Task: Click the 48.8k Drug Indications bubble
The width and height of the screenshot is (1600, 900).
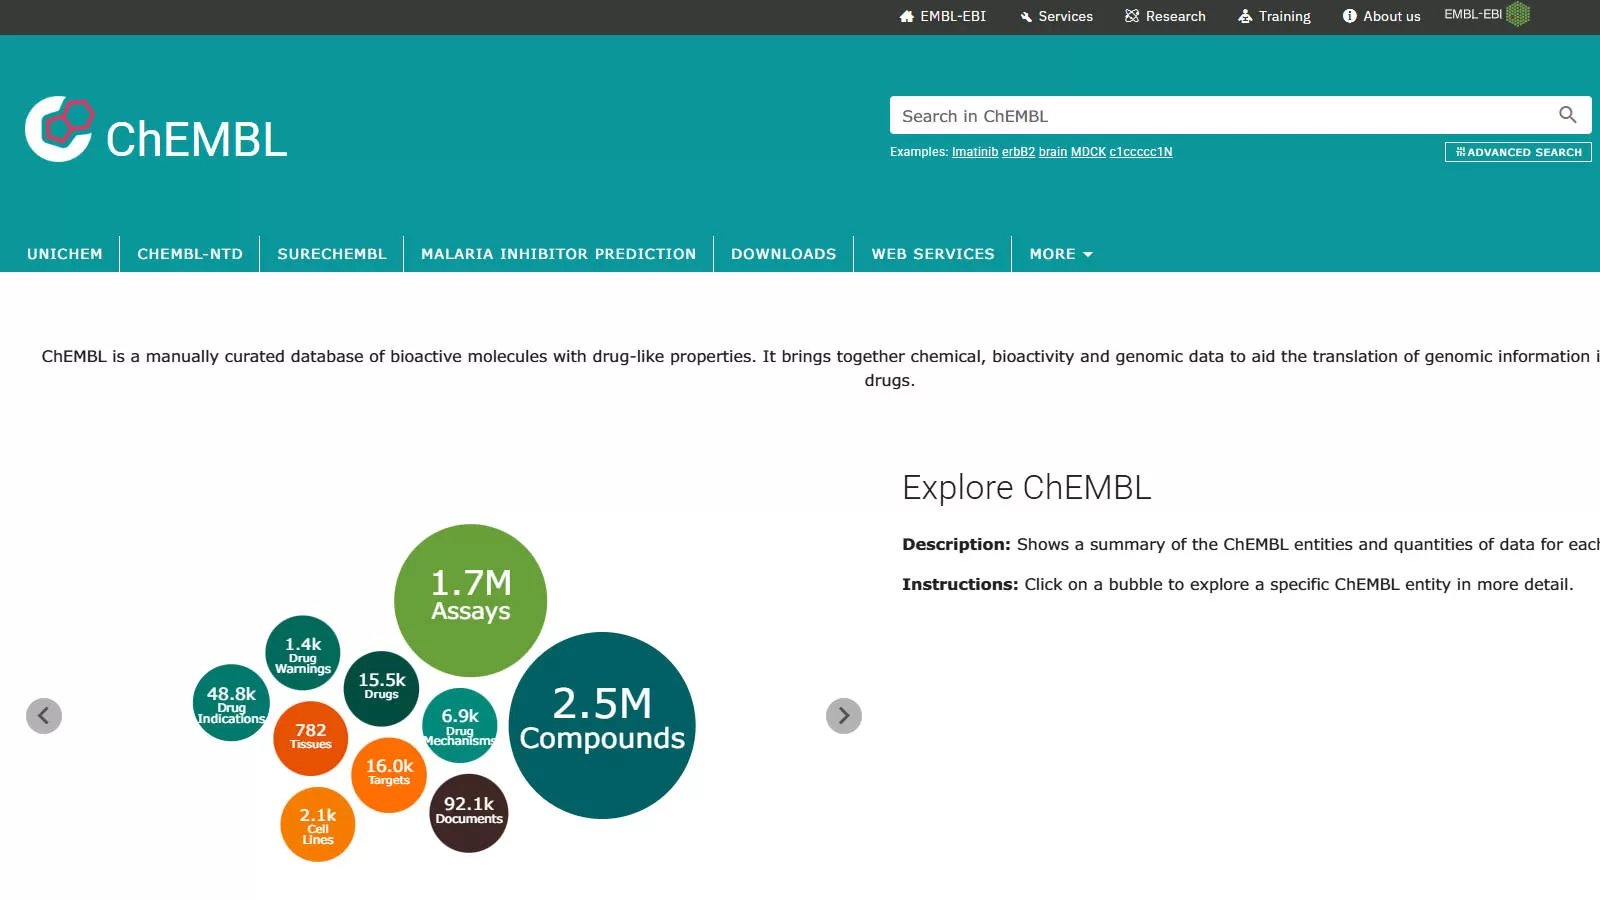Action: [231, 703]
